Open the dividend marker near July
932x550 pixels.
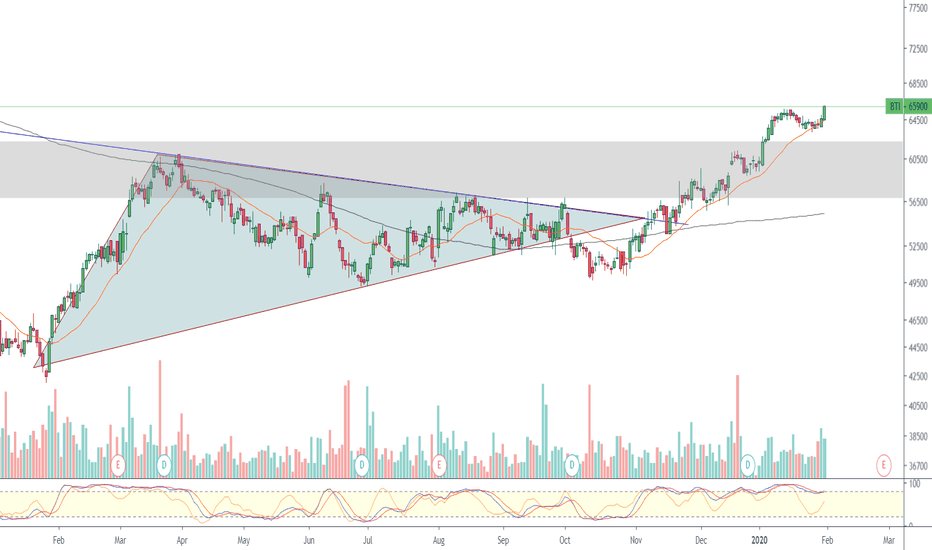tap(361, 464)
